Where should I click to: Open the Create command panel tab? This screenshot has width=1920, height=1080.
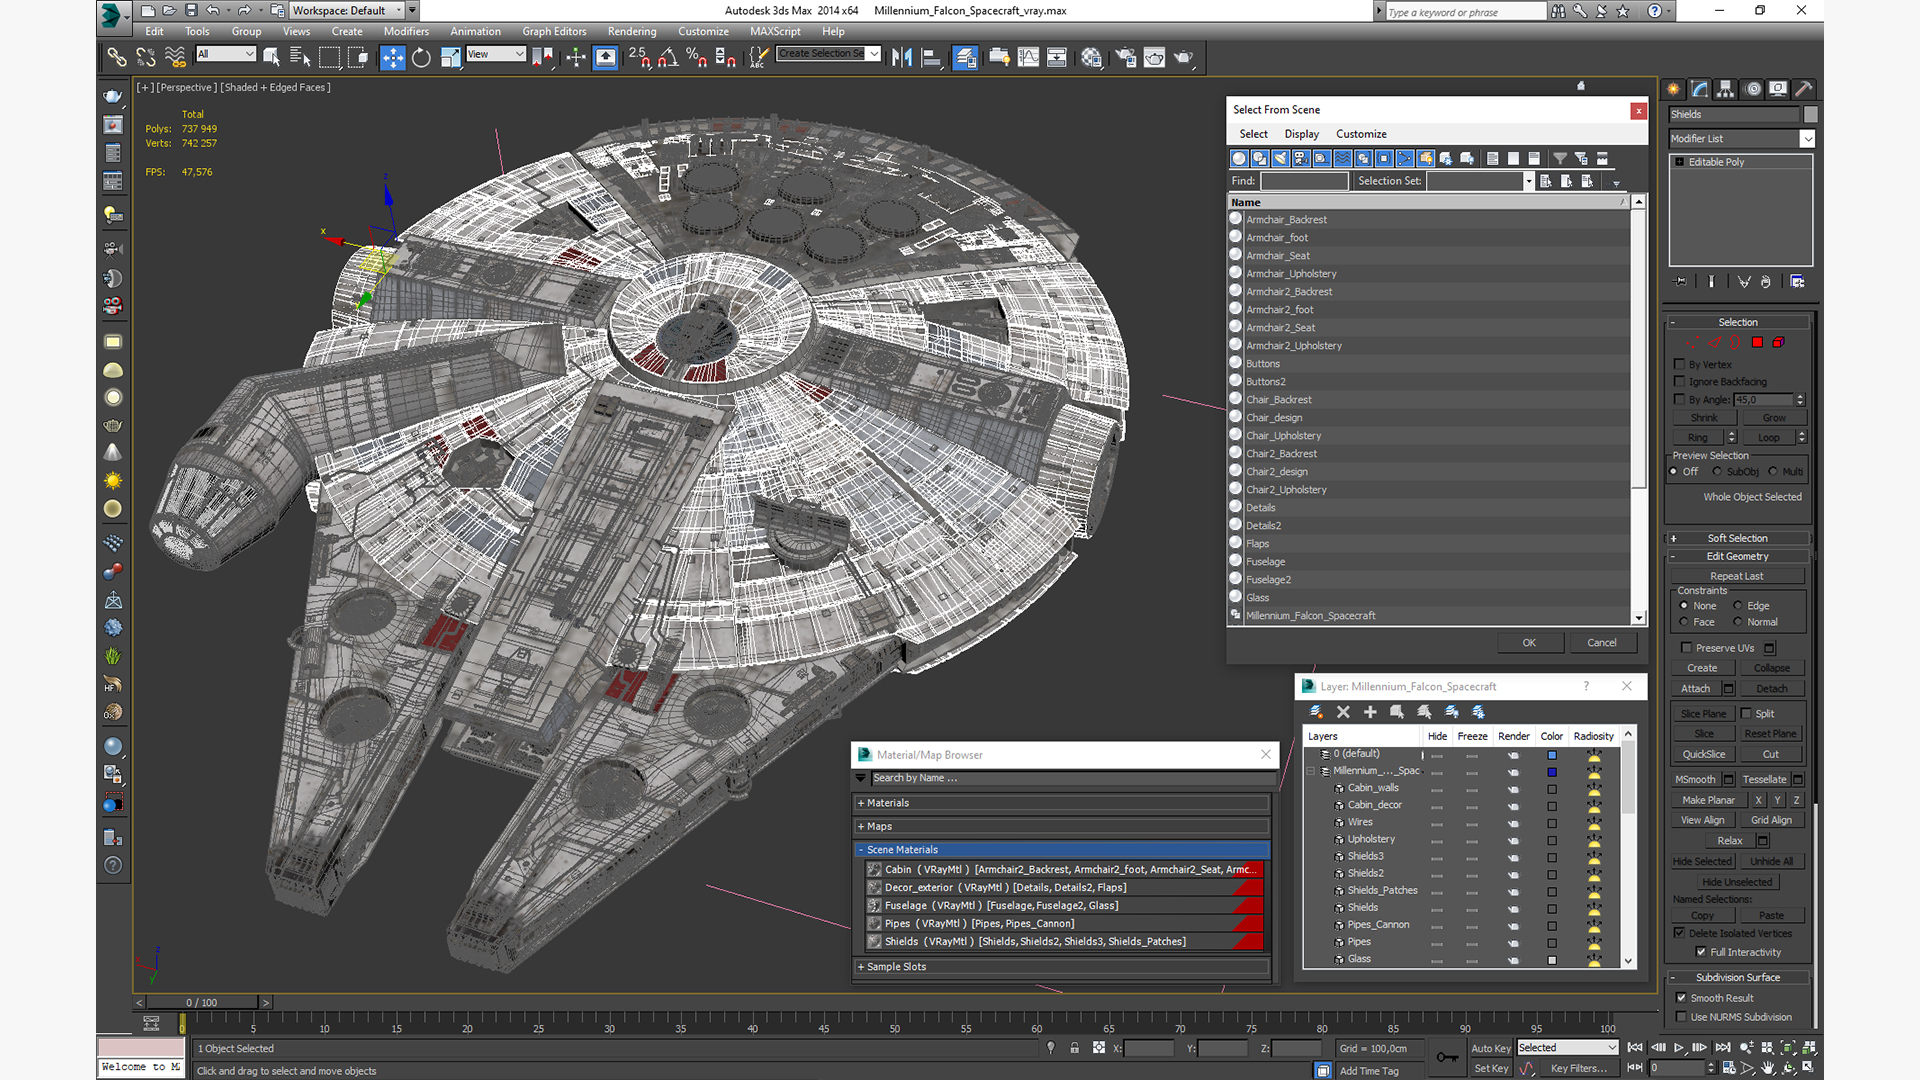point(1675,89)
